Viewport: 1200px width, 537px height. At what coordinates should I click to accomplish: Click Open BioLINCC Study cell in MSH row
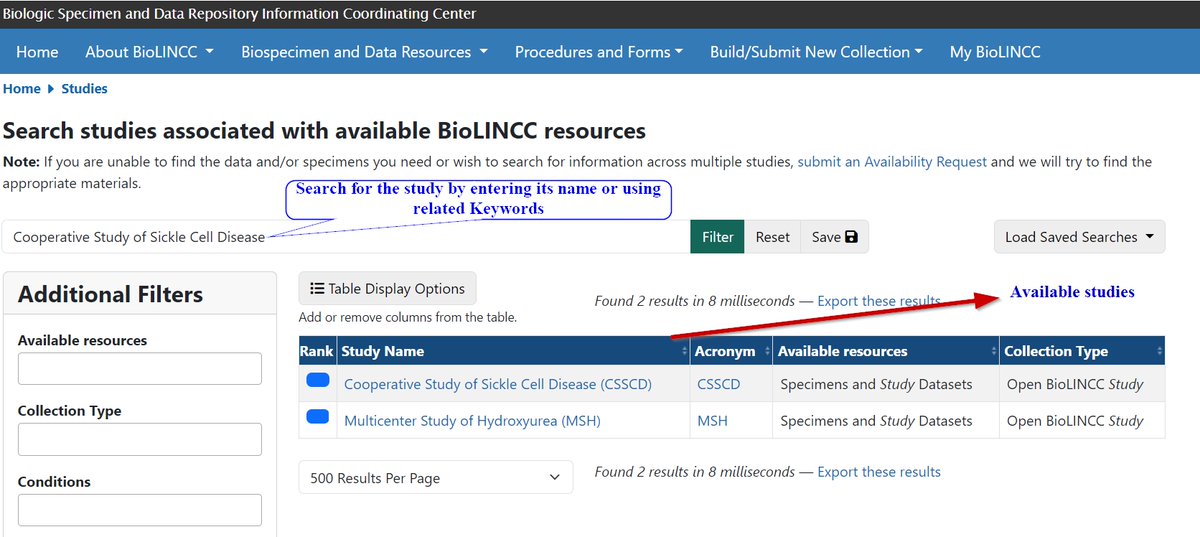click(1082, 421)
